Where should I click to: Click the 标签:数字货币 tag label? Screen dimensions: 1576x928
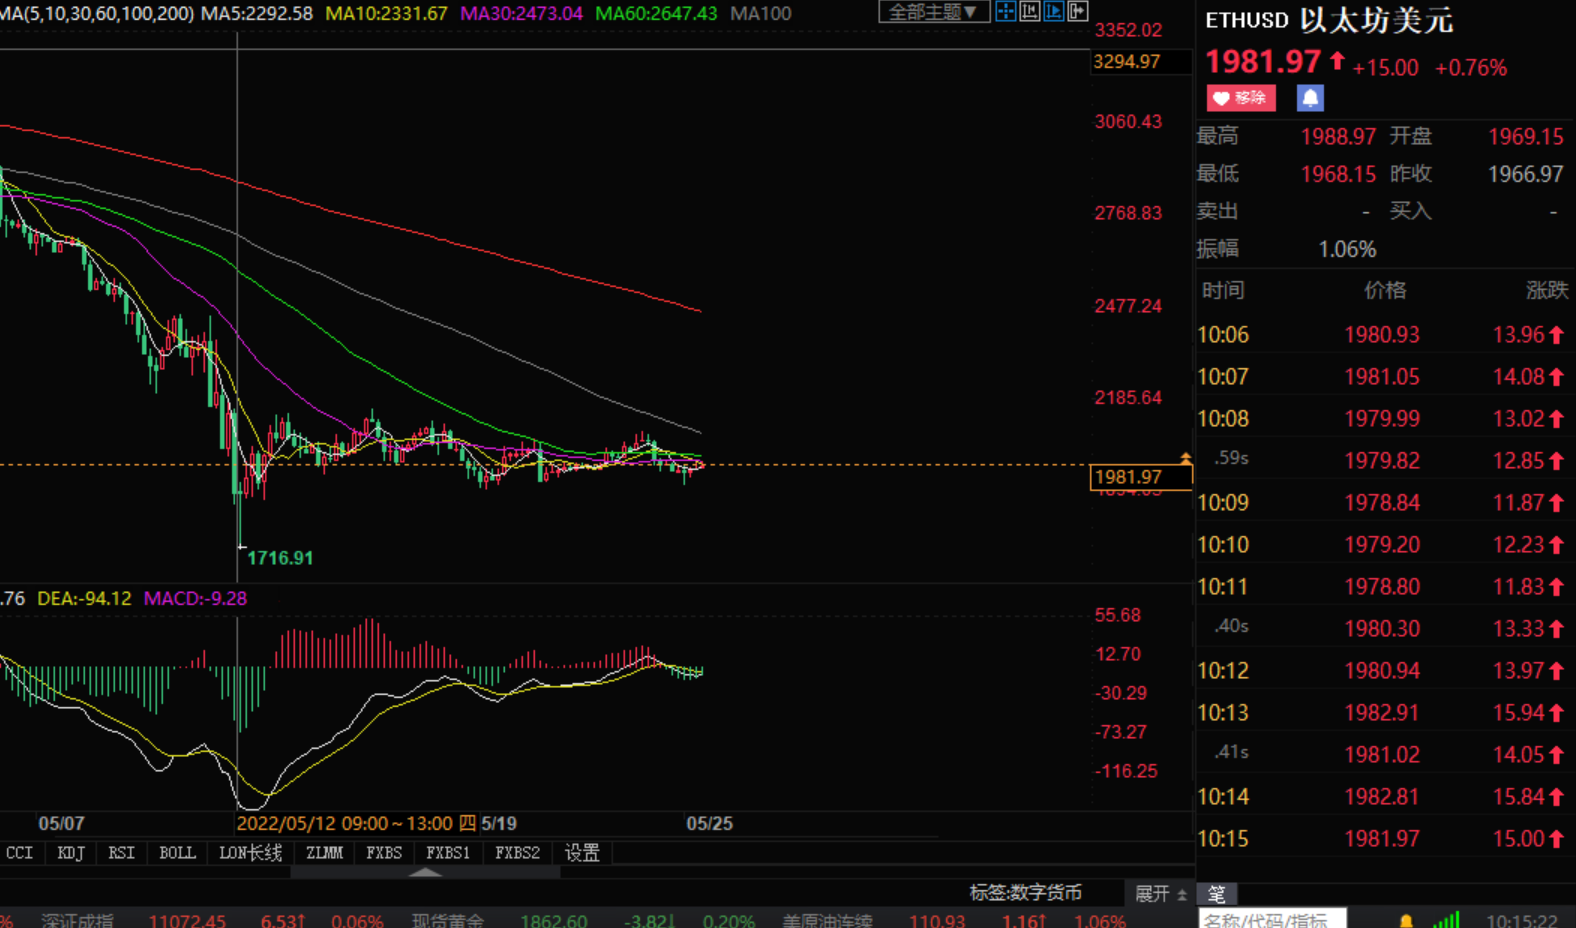(x=1025, y=893)
